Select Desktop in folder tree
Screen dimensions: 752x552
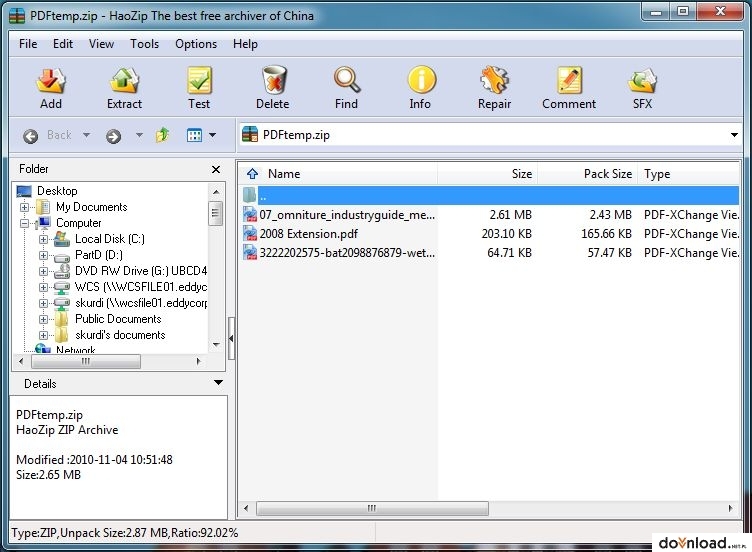tap(57, 191)
